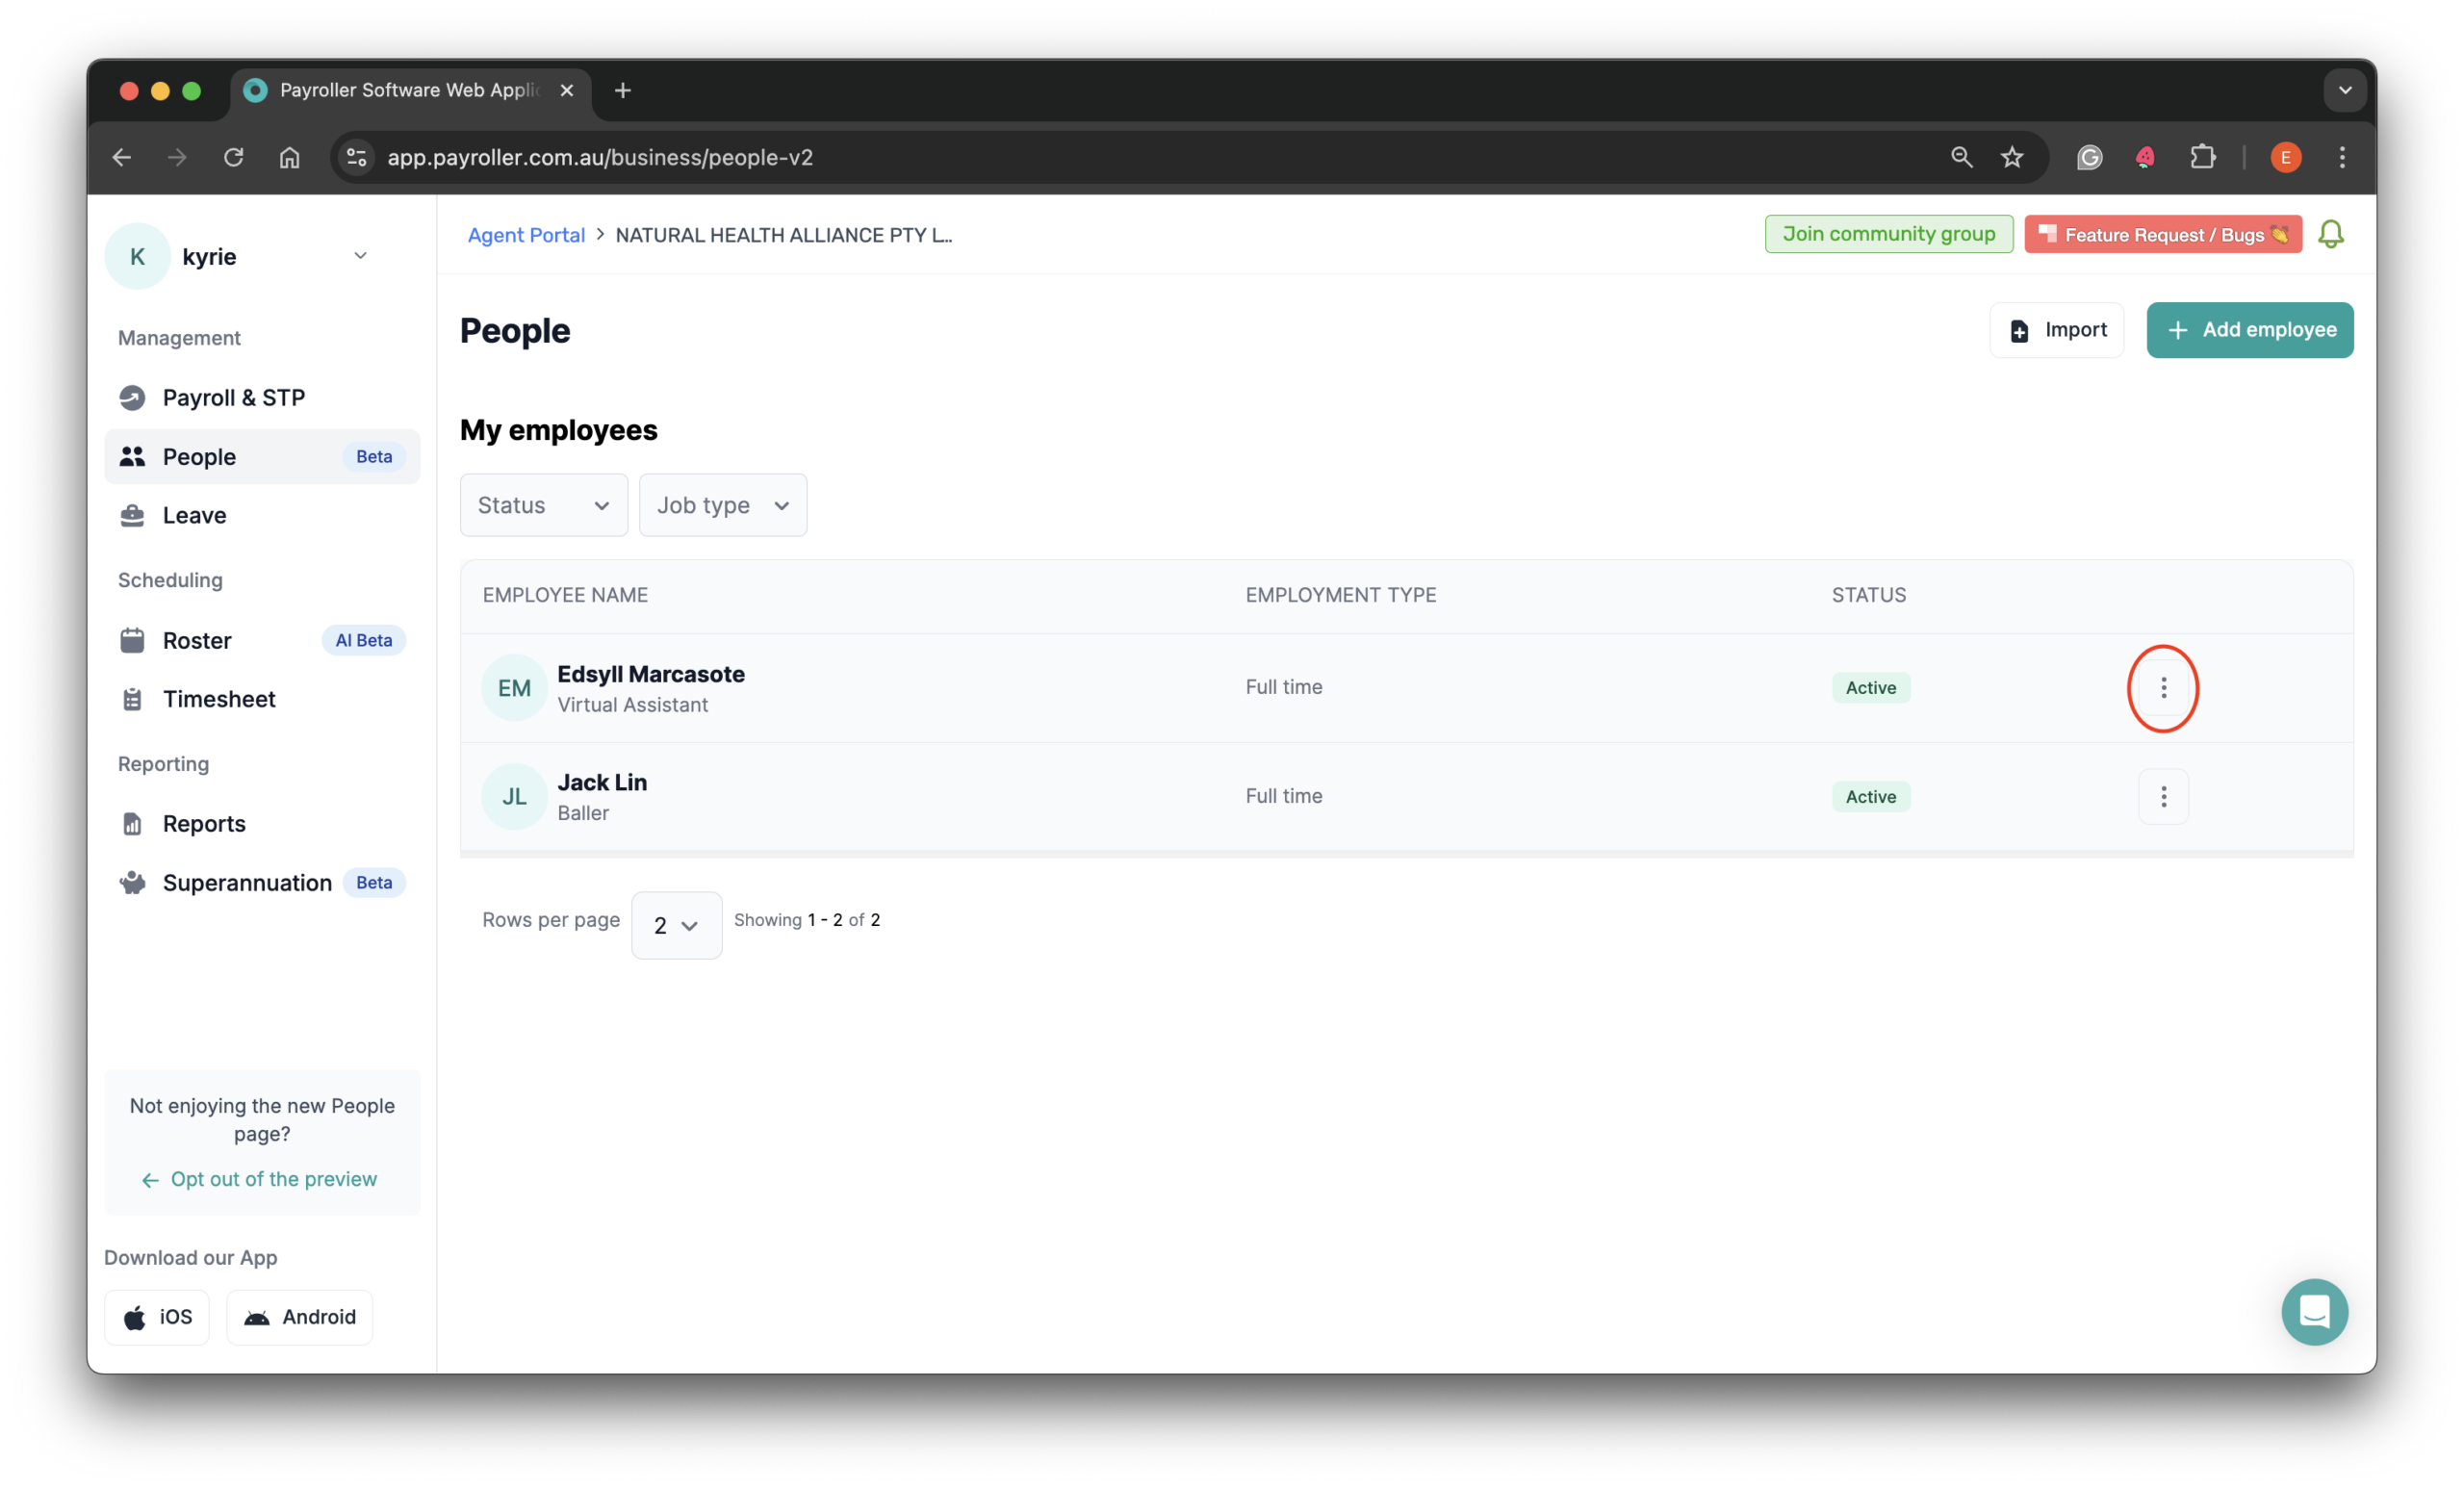
Task: Open Jack Lin's row actions menu
Action: click(2163, 796)
